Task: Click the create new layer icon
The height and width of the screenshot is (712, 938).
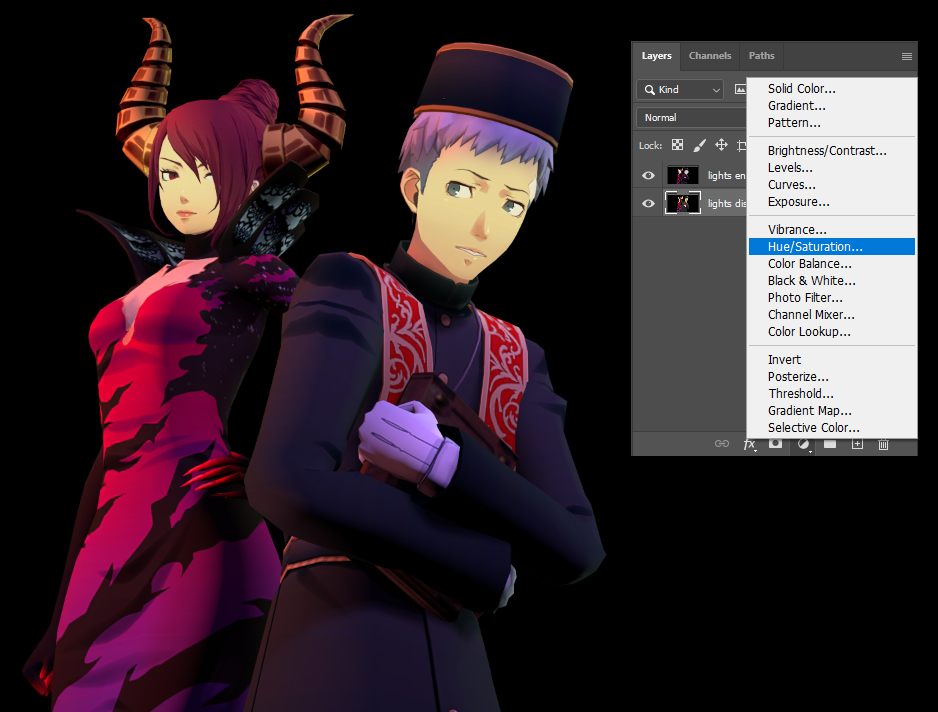Action: pyautogui.click(x=857, y=443)
